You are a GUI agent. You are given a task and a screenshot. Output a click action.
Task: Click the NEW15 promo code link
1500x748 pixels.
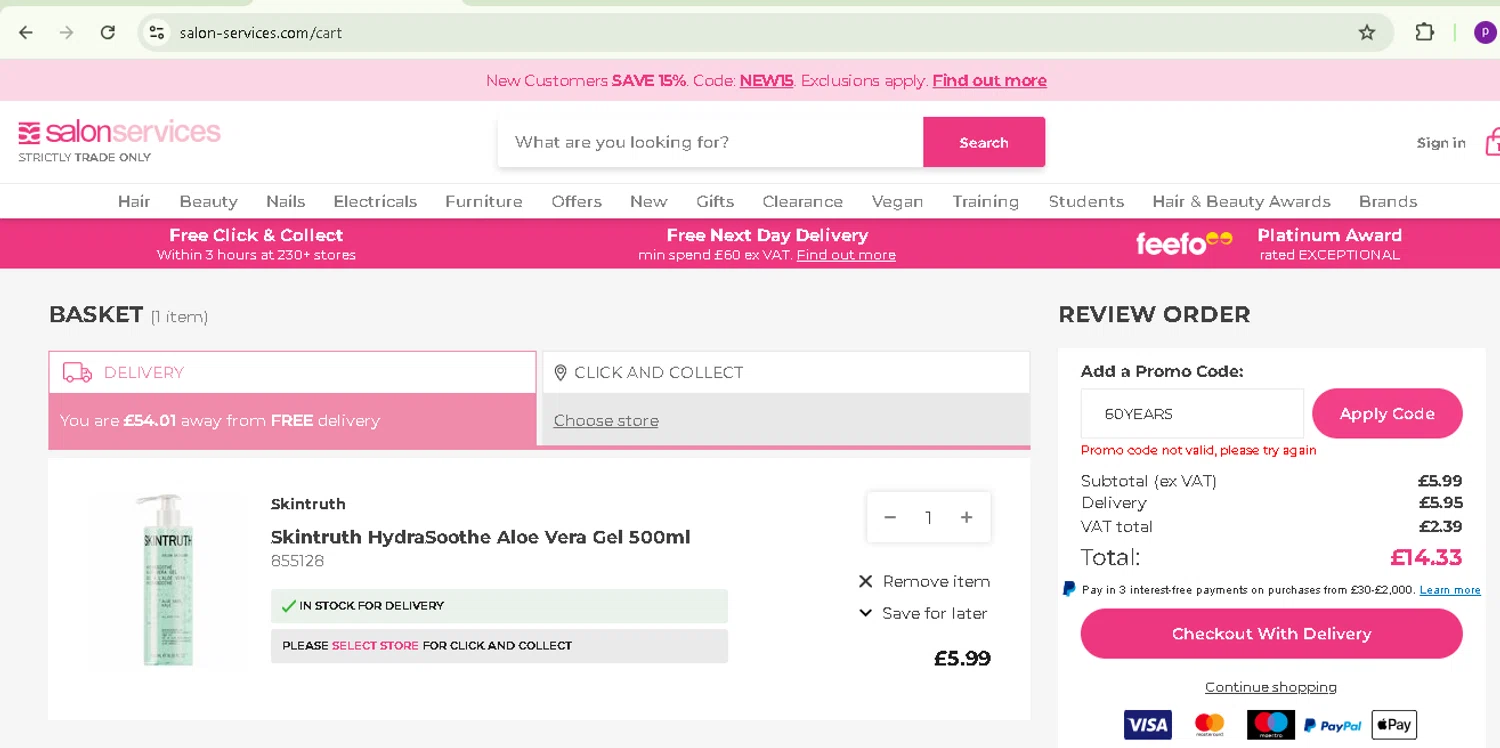point(766,80)
